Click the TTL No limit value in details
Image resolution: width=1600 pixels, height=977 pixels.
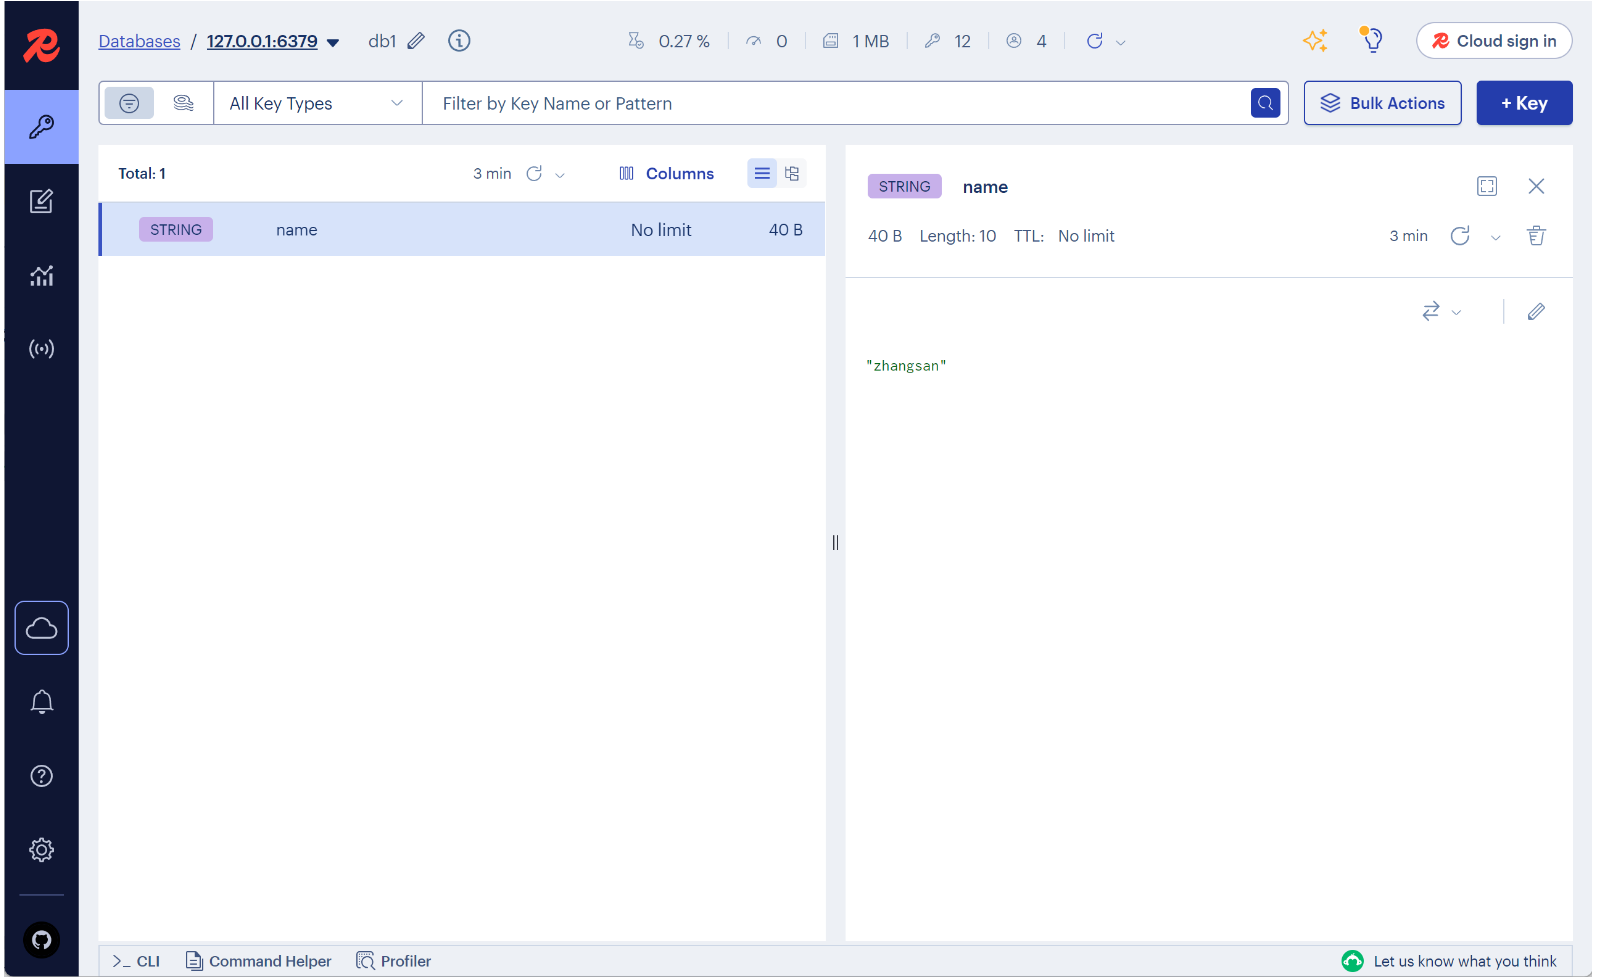click(1086, 236)
